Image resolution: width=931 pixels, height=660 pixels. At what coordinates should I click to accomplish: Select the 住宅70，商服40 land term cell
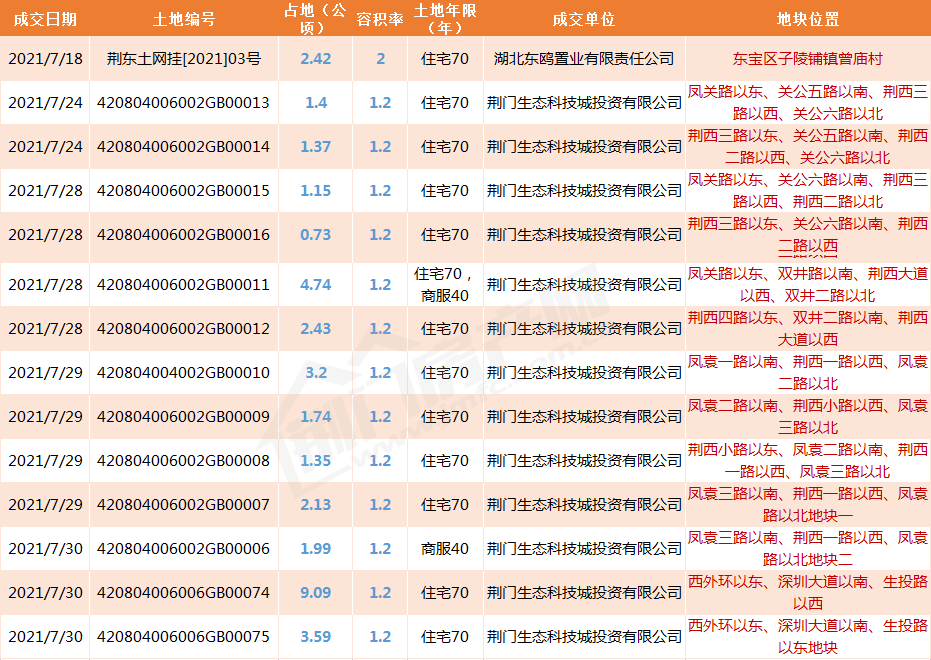click(444, 285)
